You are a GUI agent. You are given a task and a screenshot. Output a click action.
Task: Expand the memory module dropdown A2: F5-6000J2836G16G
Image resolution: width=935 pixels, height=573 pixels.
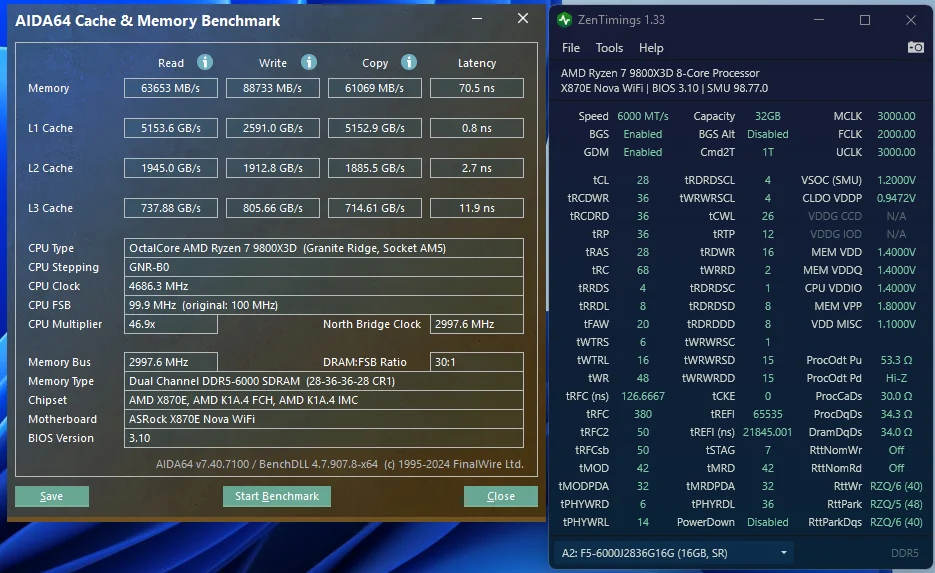point(674,553)
